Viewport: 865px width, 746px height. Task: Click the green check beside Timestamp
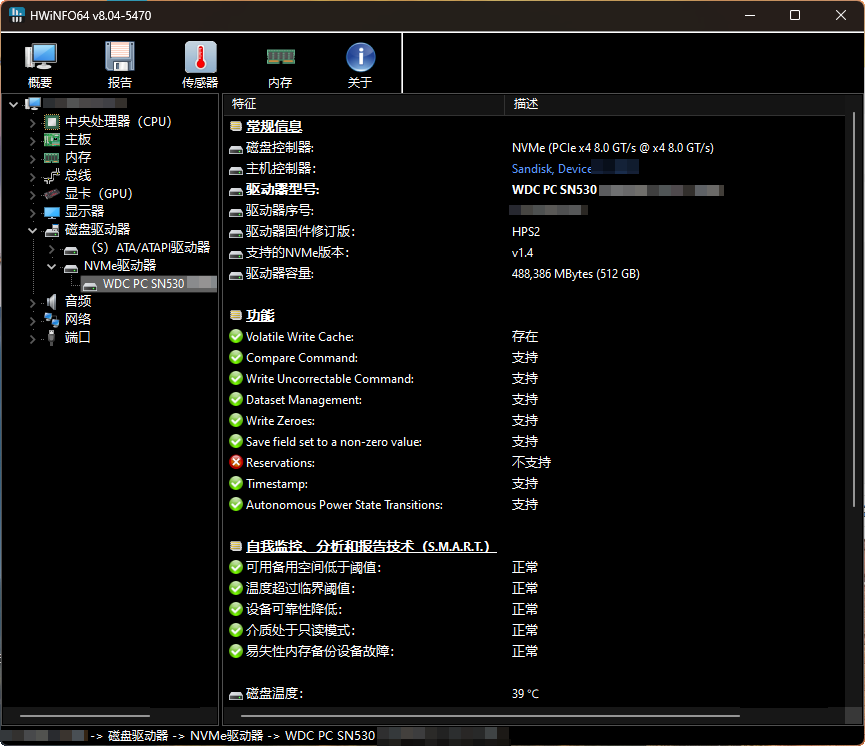(236, 483)
